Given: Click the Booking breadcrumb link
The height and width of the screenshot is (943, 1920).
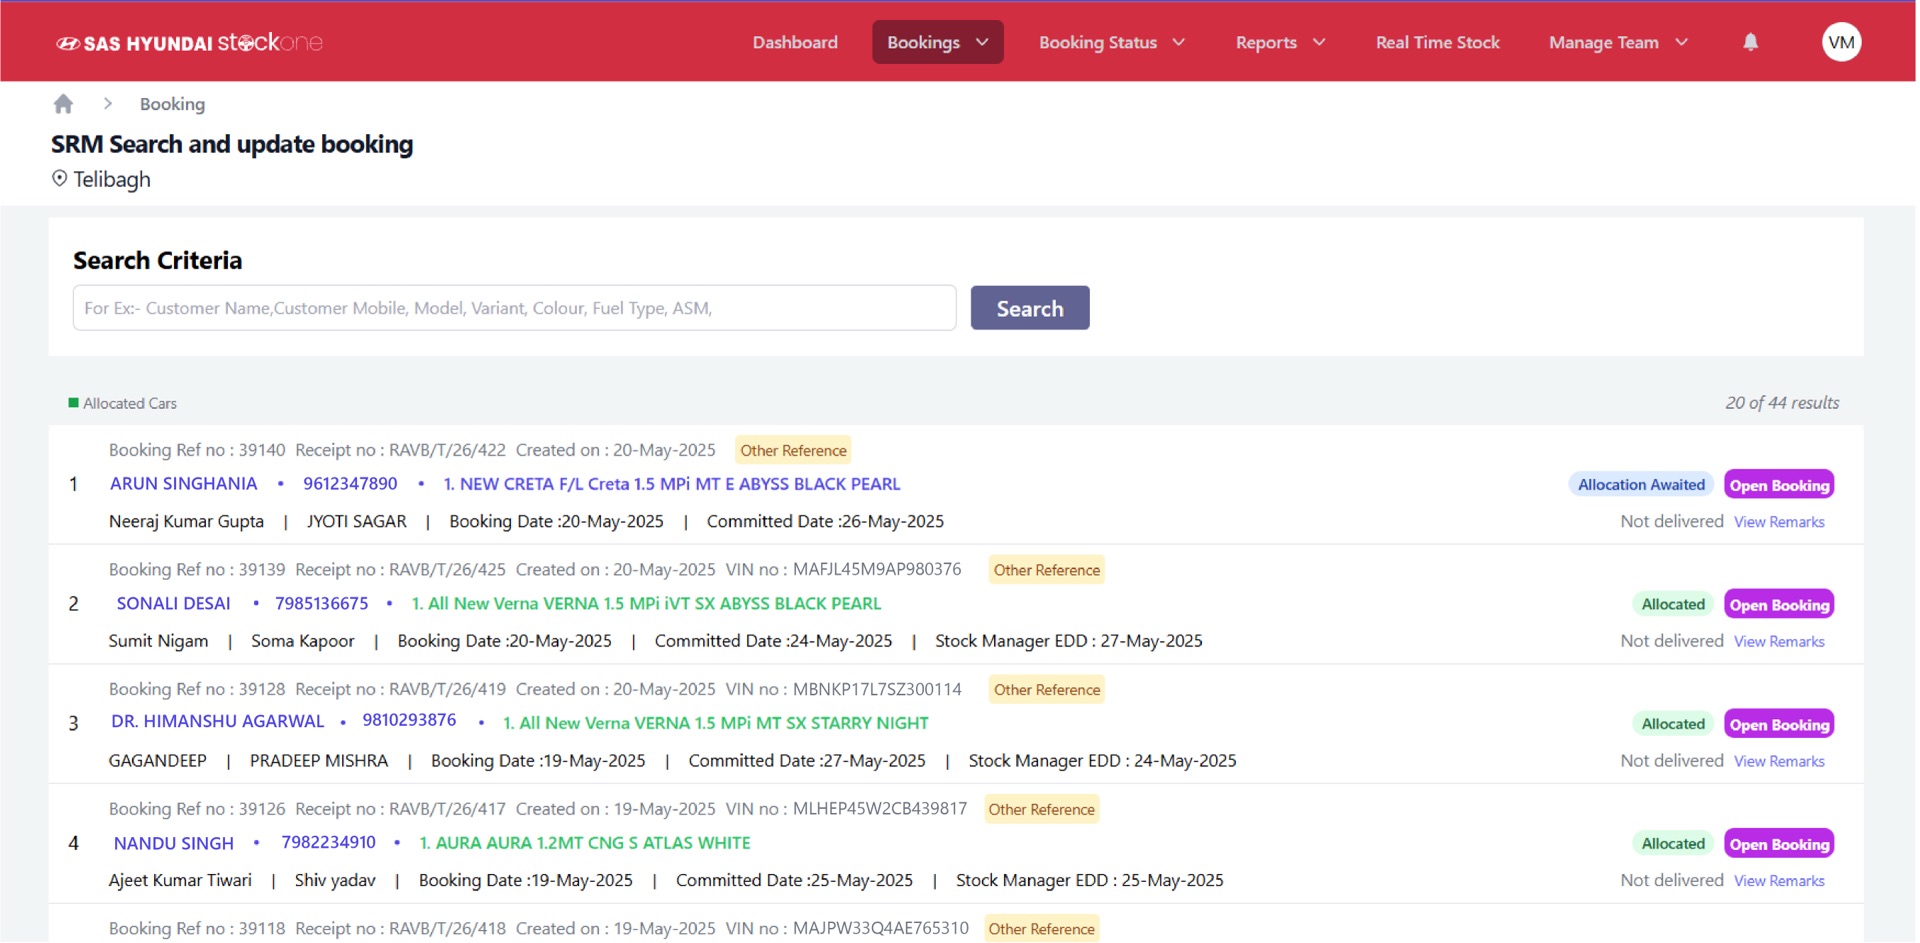Looking at the screenshot, I should 172,104.
